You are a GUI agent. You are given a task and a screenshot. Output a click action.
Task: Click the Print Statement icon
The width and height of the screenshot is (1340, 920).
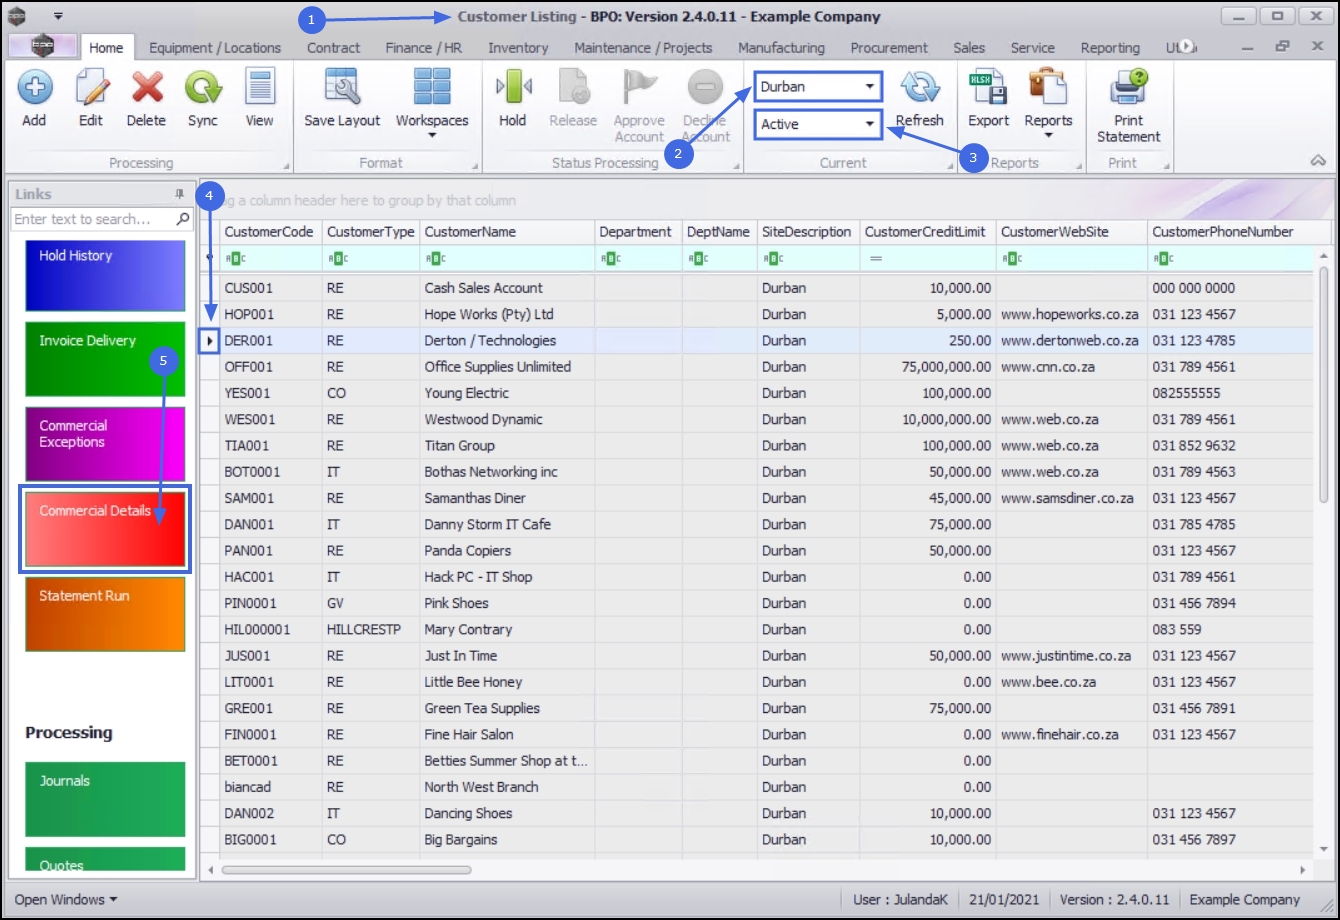[x=1128, y=88]
